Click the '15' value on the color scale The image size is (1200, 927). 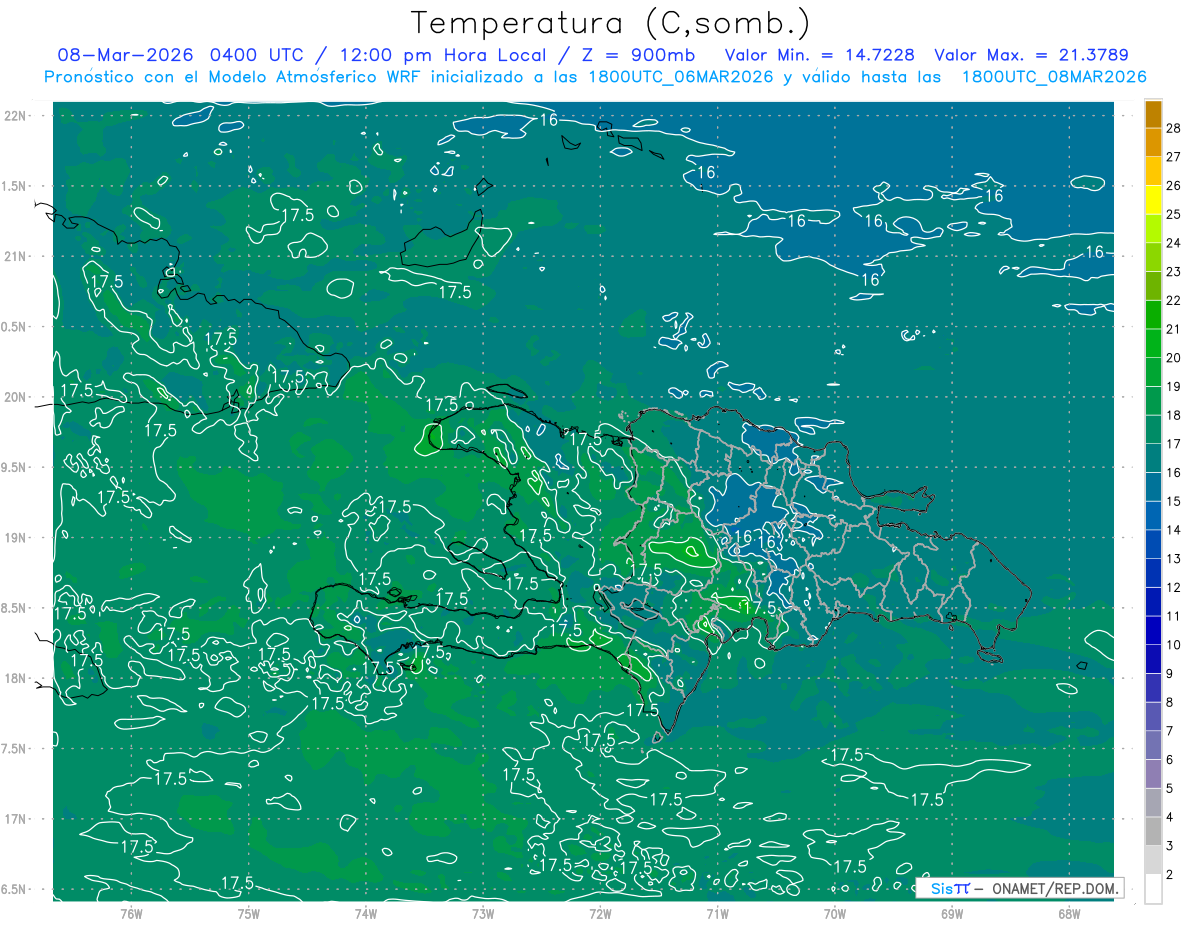point(1174,501)
